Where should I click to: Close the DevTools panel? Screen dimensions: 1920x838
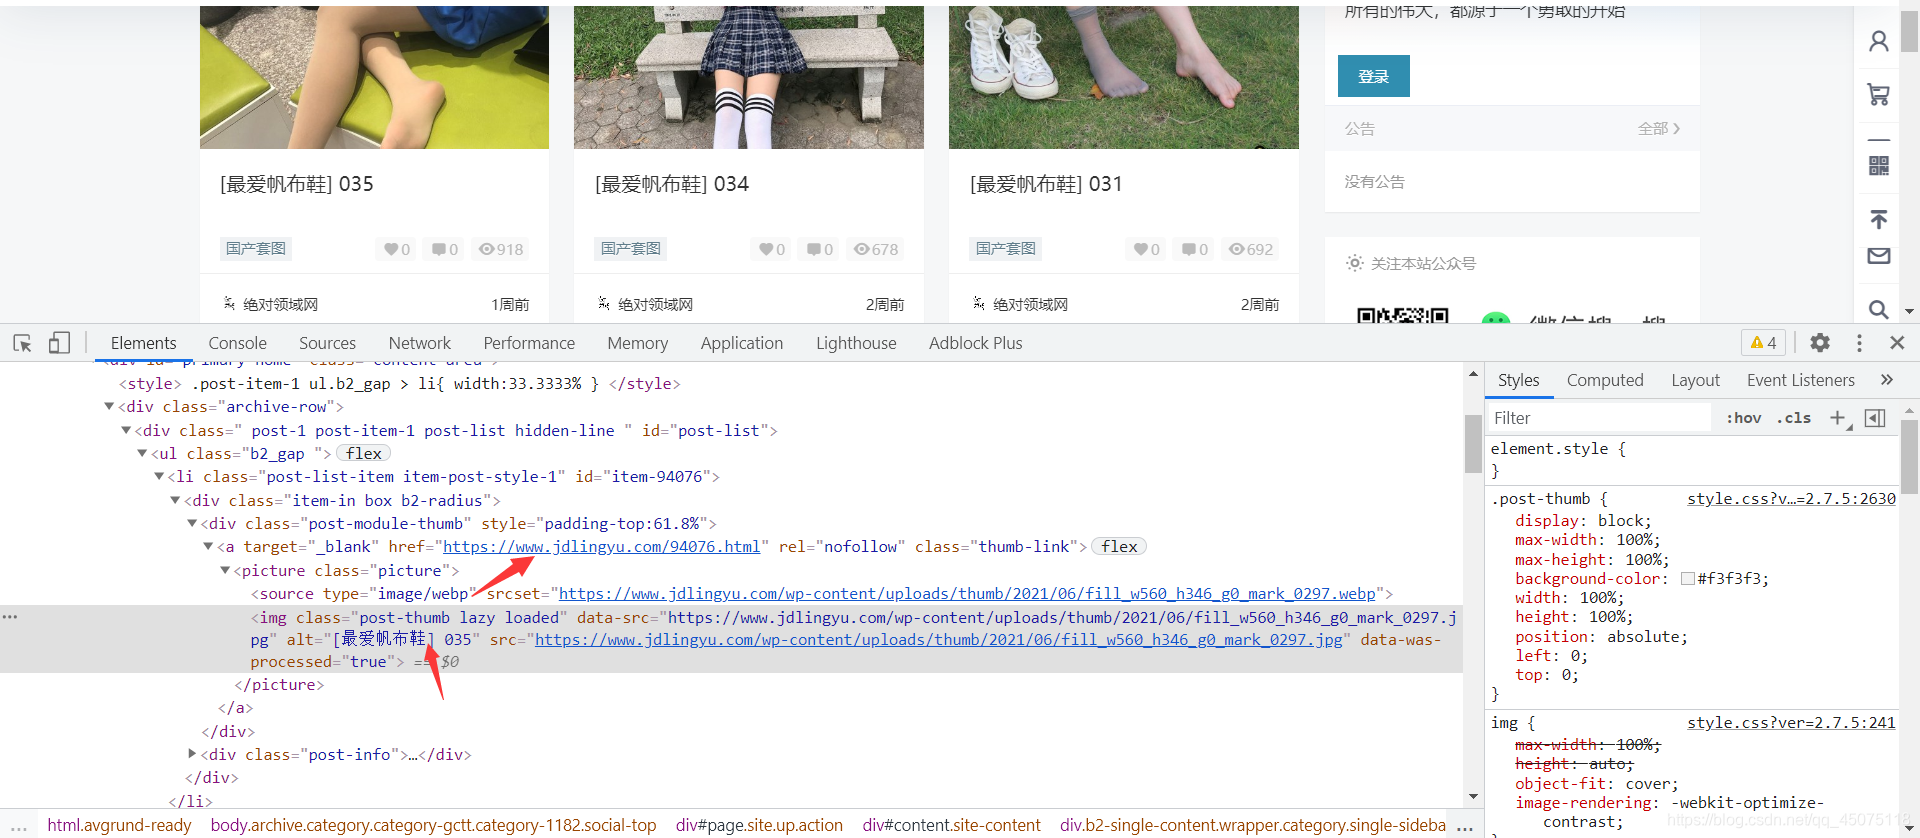point(1897,343)
